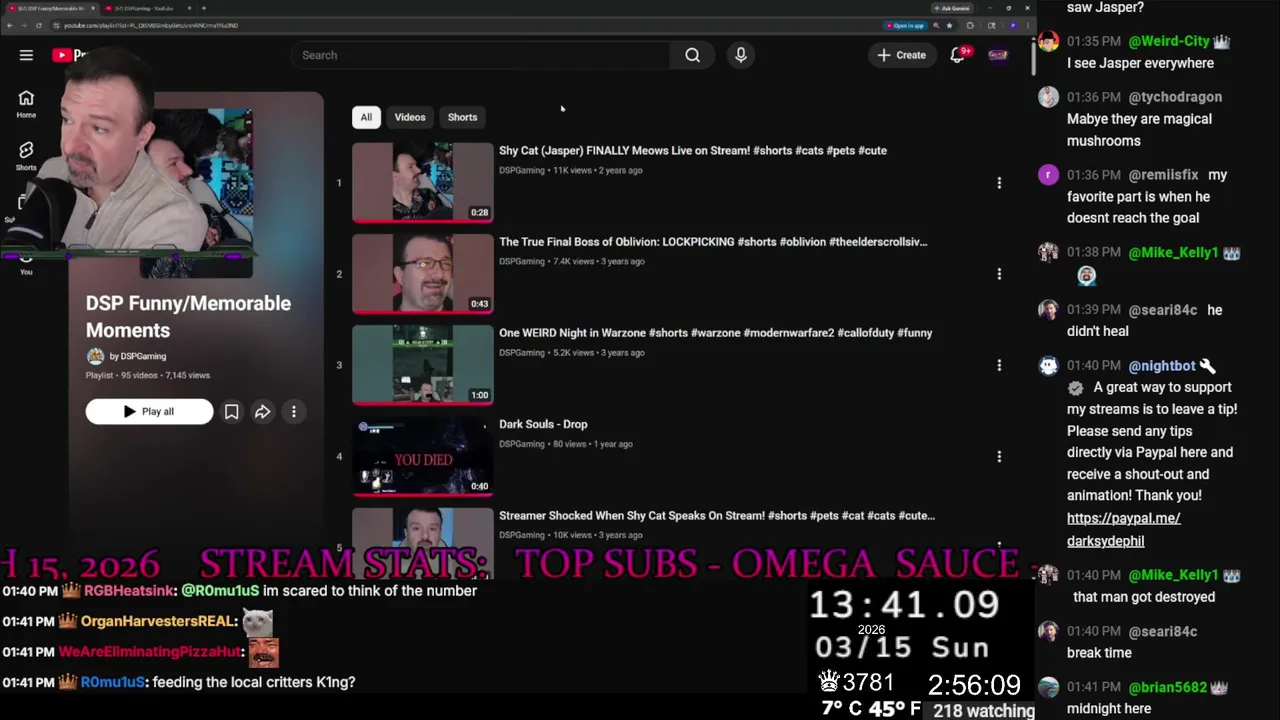This screenshot has width=1280, height=720.
Task: Select the All filter chip
Action: coord(366,117)
